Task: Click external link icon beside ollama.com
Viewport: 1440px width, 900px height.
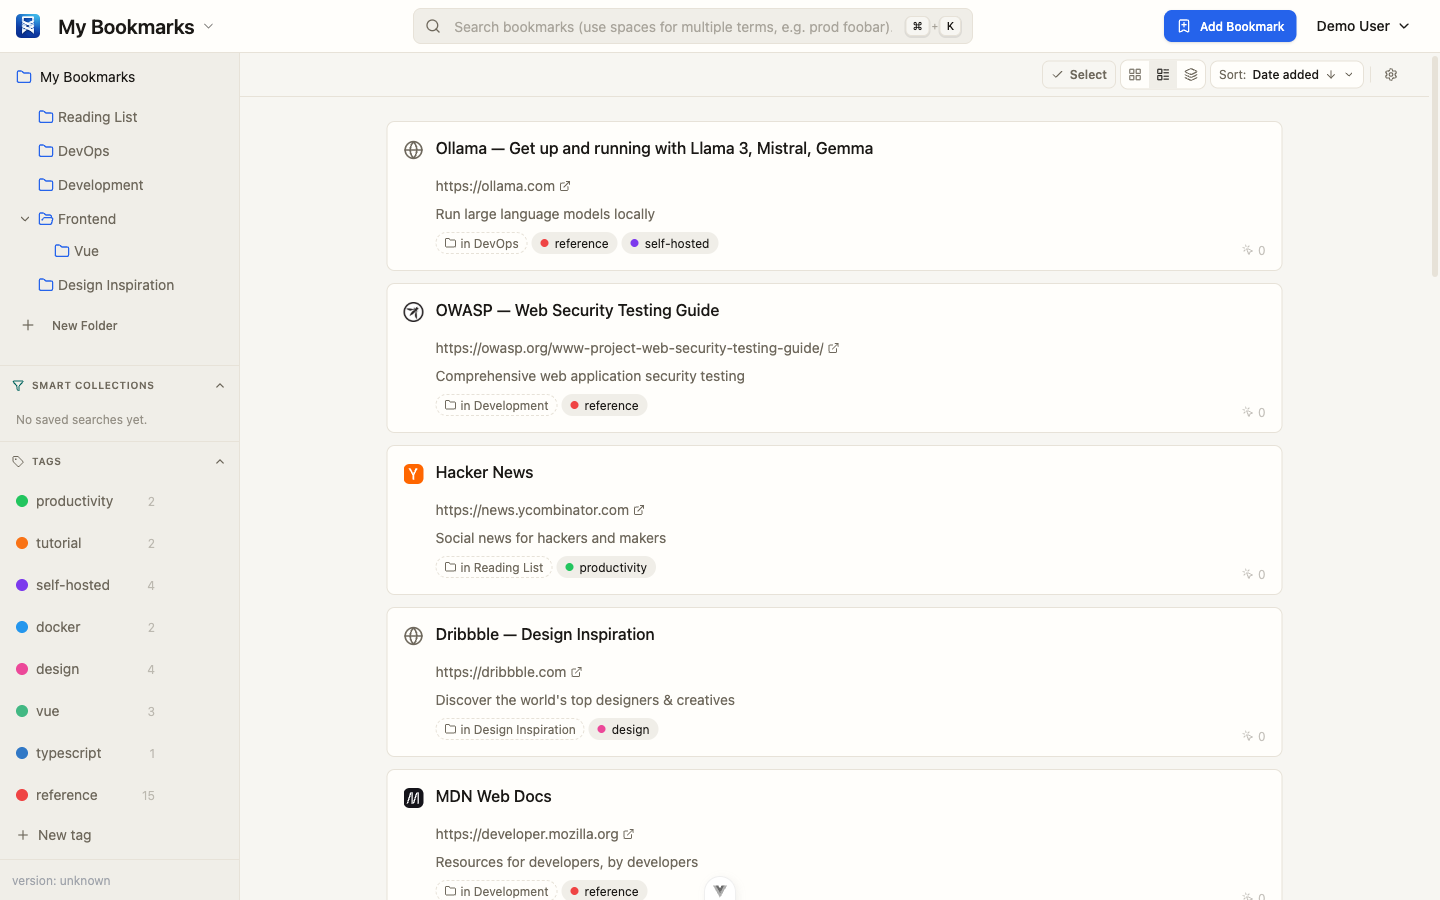Action: coord(565,186)
